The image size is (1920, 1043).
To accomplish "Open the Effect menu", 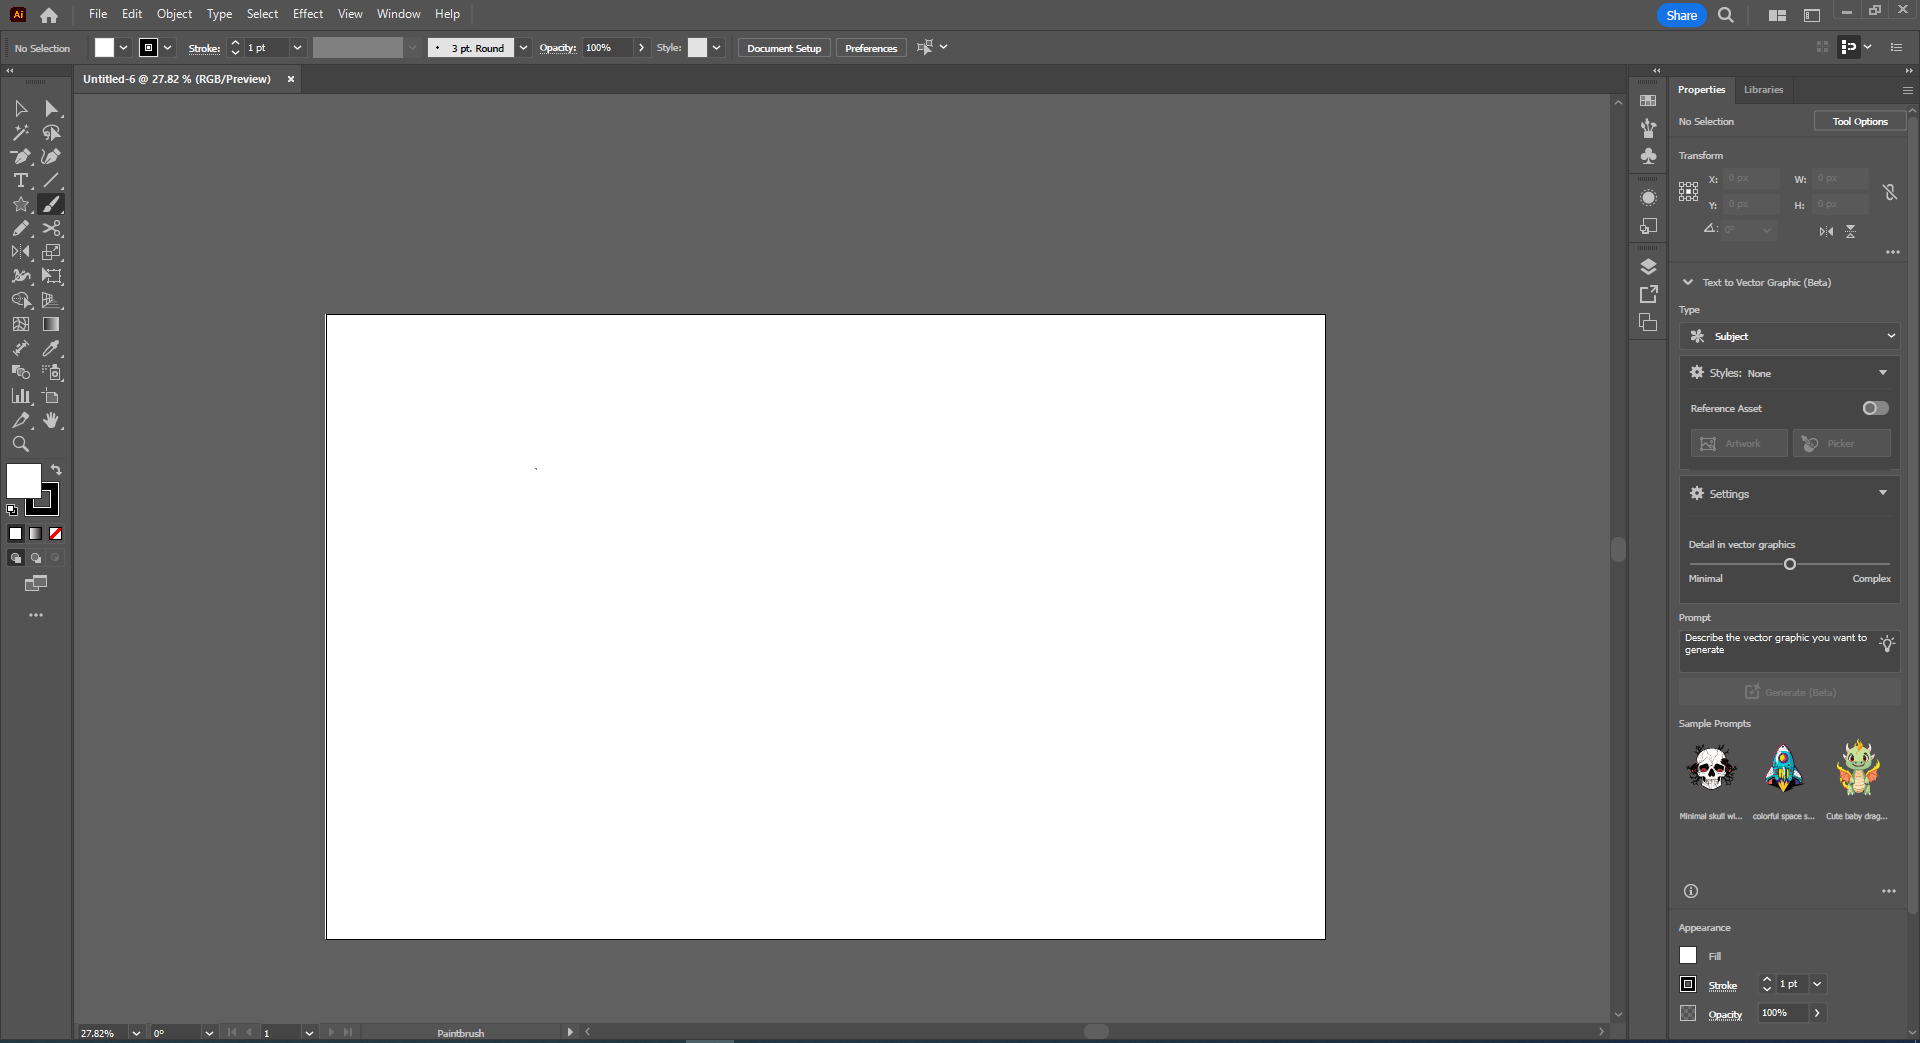I will coord(308,14).
